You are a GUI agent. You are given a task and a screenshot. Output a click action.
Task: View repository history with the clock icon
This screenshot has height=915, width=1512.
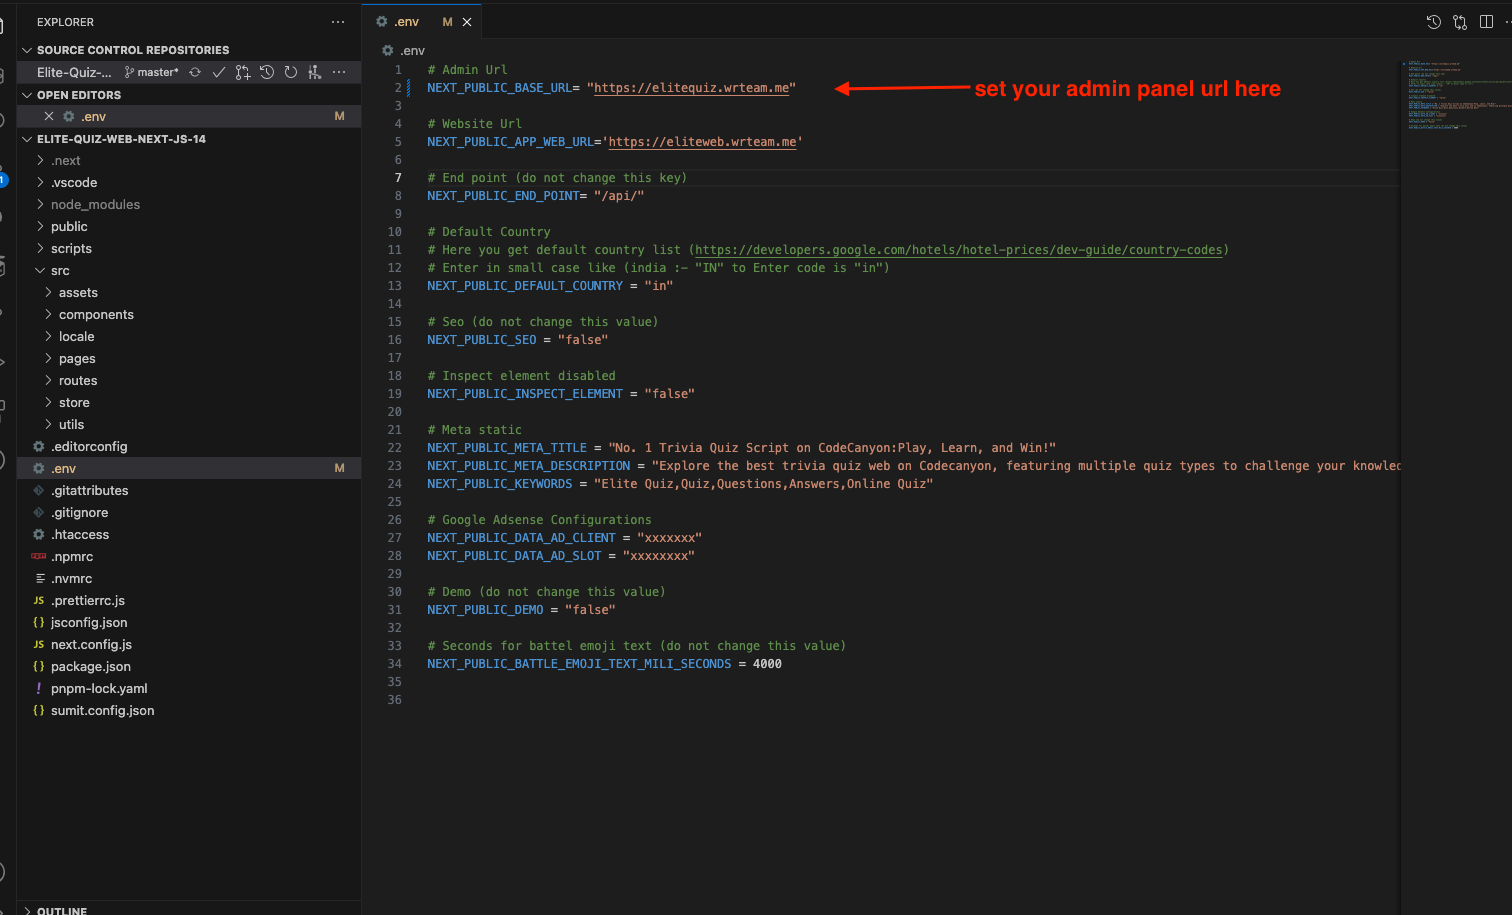(x=267, y=72)
